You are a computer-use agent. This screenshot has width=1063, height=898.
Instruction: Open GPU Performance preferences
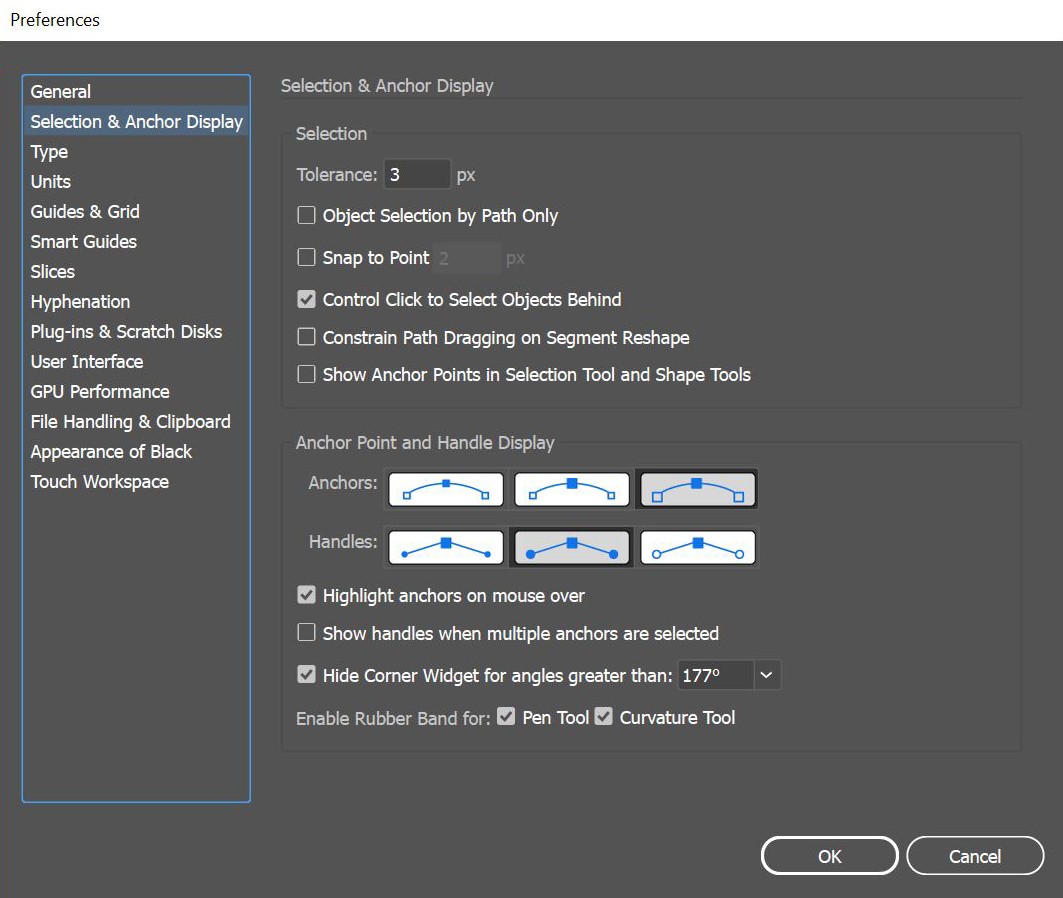[136, 391]
